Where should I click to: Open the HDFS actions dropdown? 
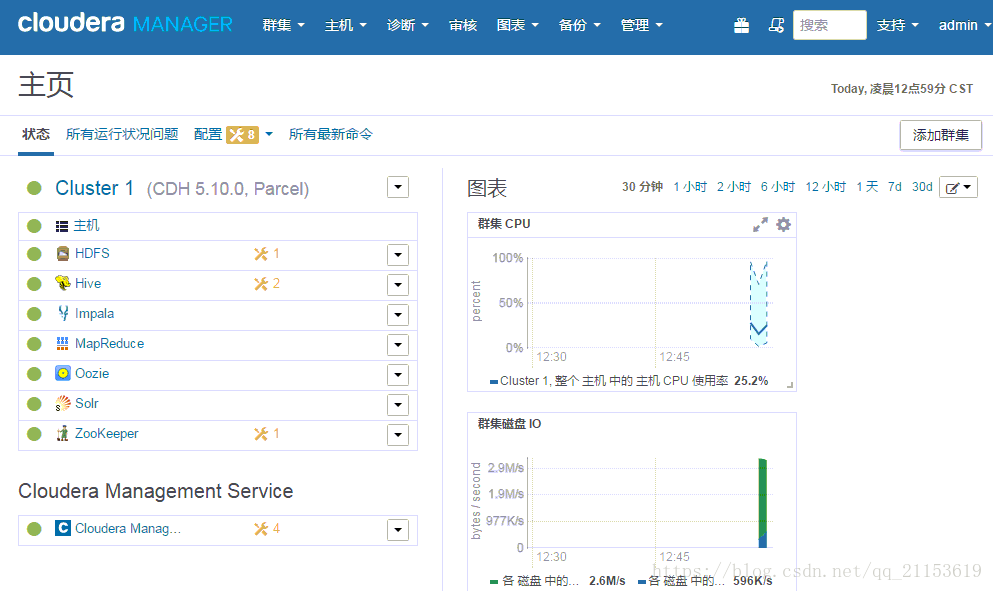coord(398,255)
